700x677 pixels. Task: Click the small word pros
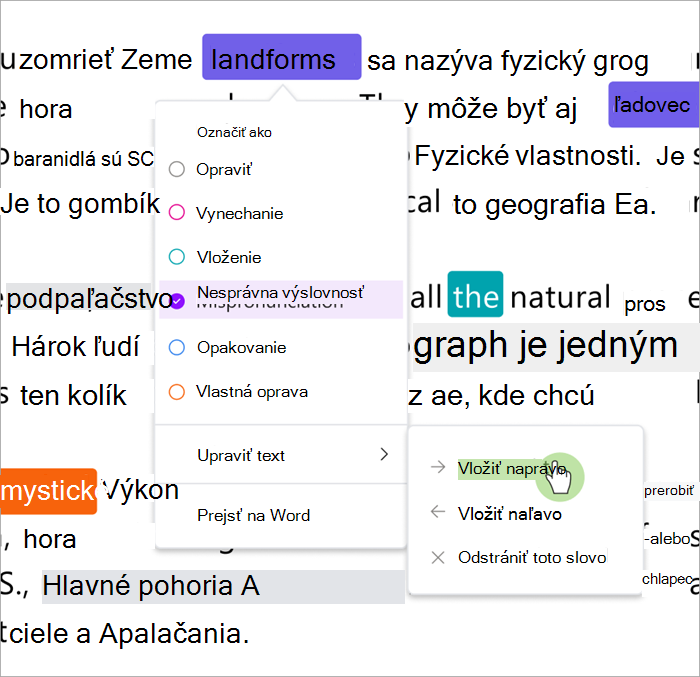point(645,305)
